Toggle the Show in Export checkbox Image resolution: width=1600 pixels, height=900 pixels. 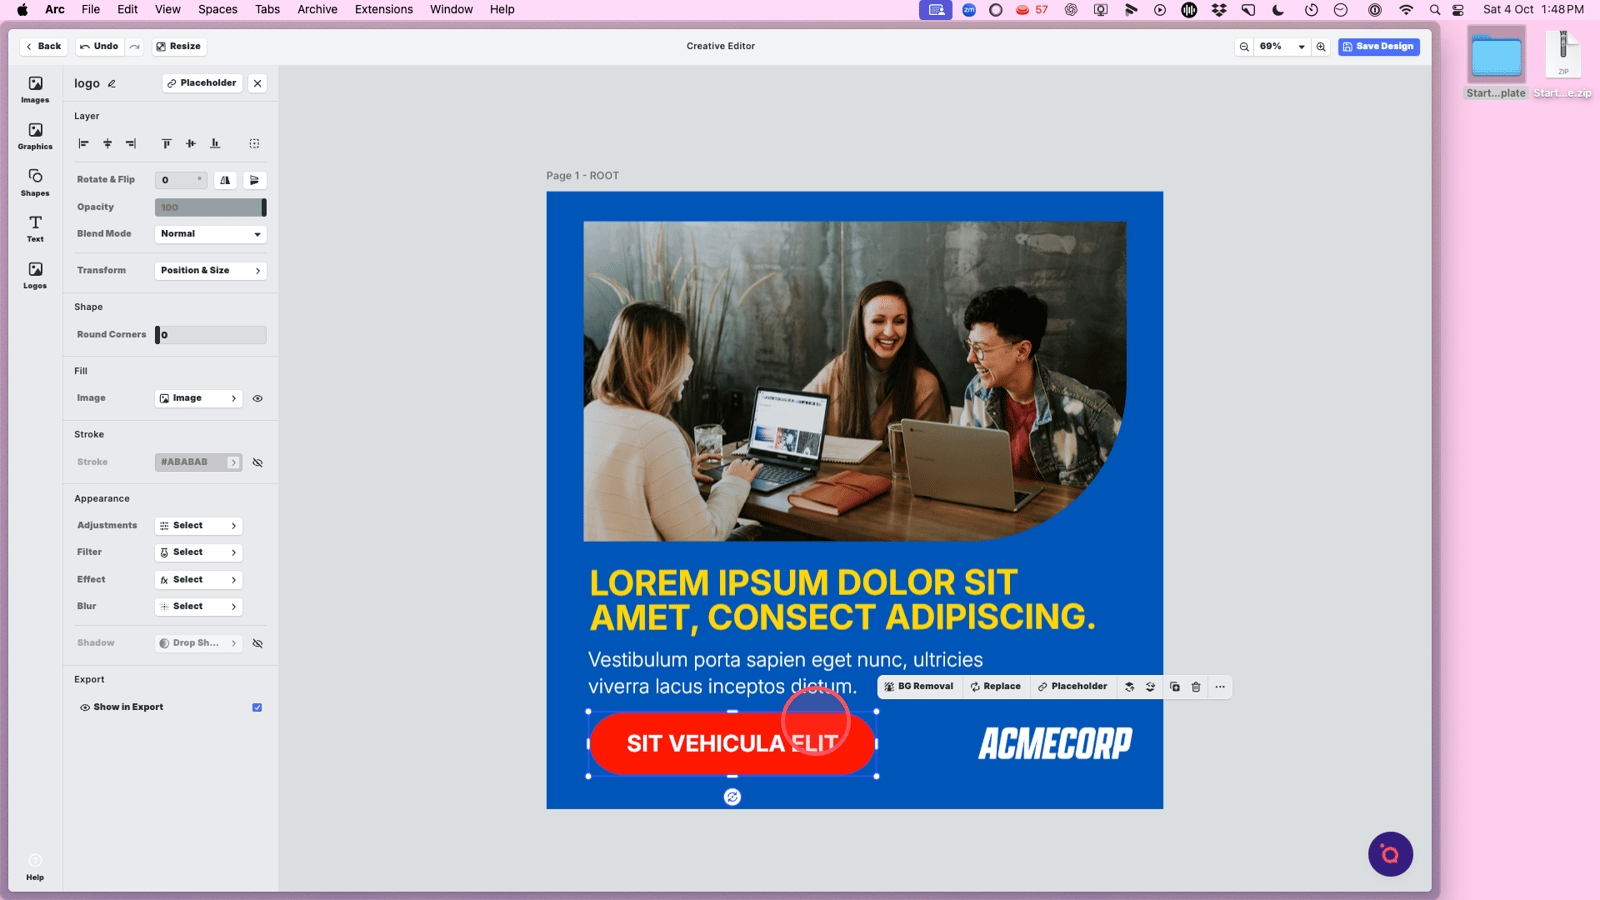(257, 708)
